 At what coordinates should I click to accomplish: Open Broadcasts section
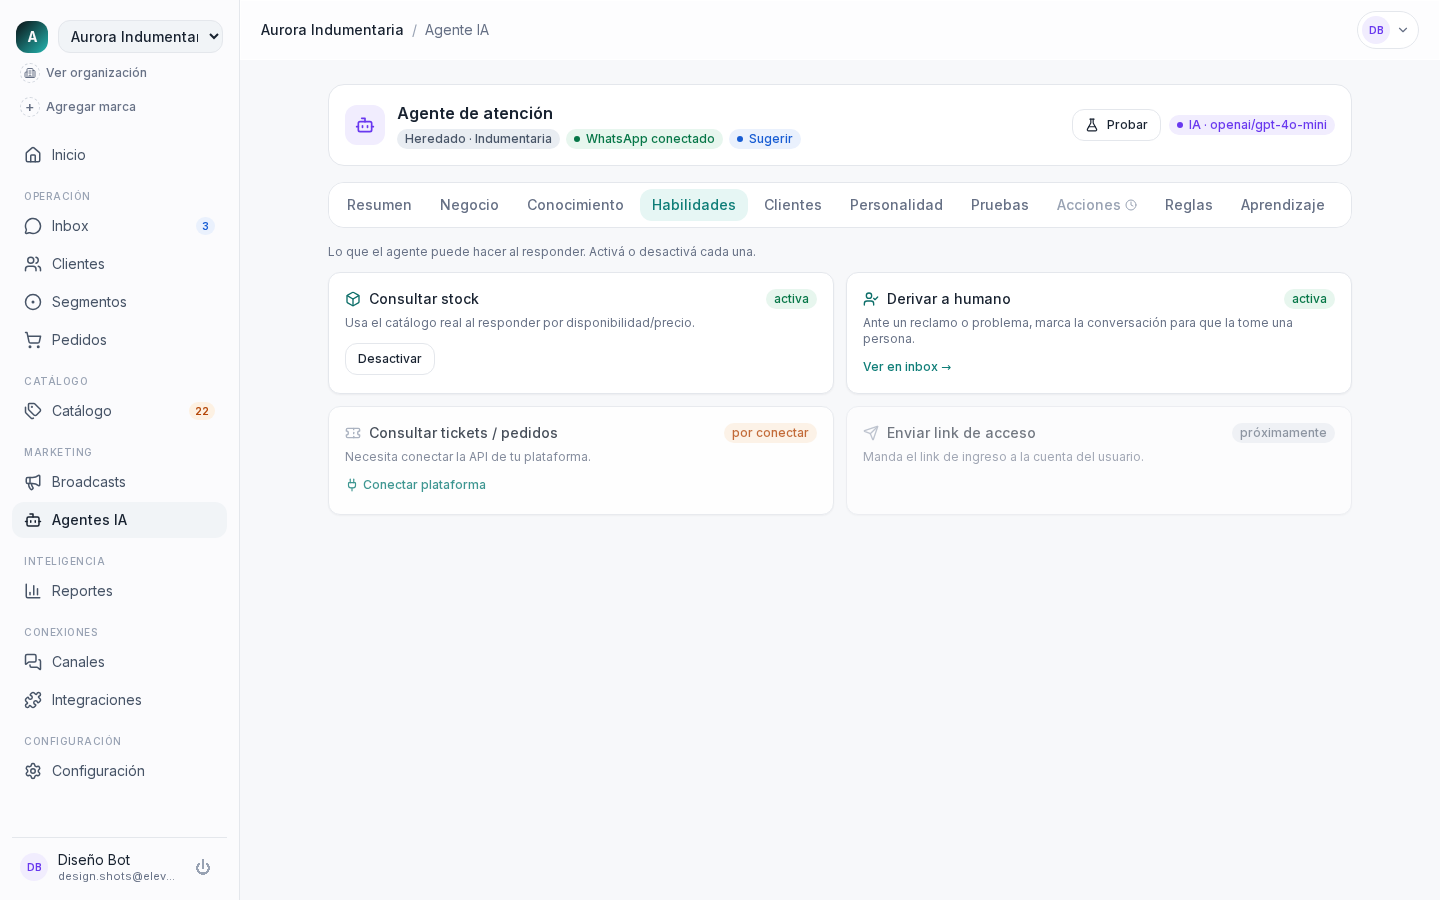[119, 482]
